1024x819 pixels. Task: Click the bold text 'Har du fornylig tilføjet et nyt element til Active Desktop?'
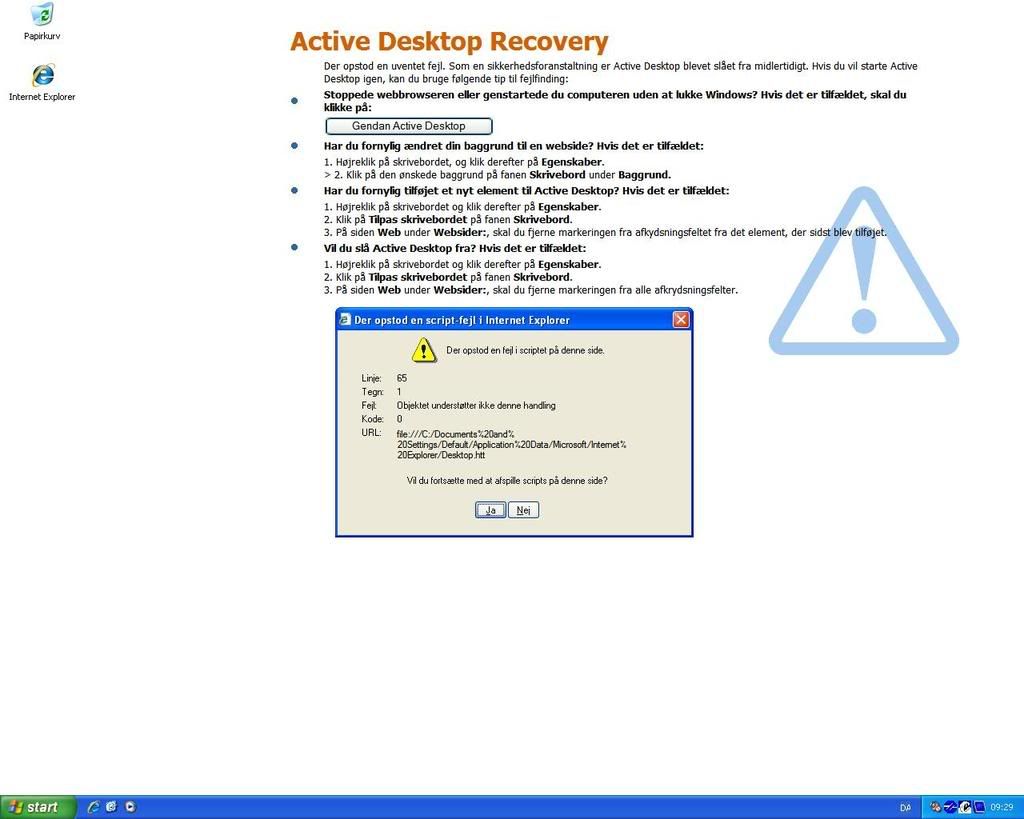click(x=471, y=191)
